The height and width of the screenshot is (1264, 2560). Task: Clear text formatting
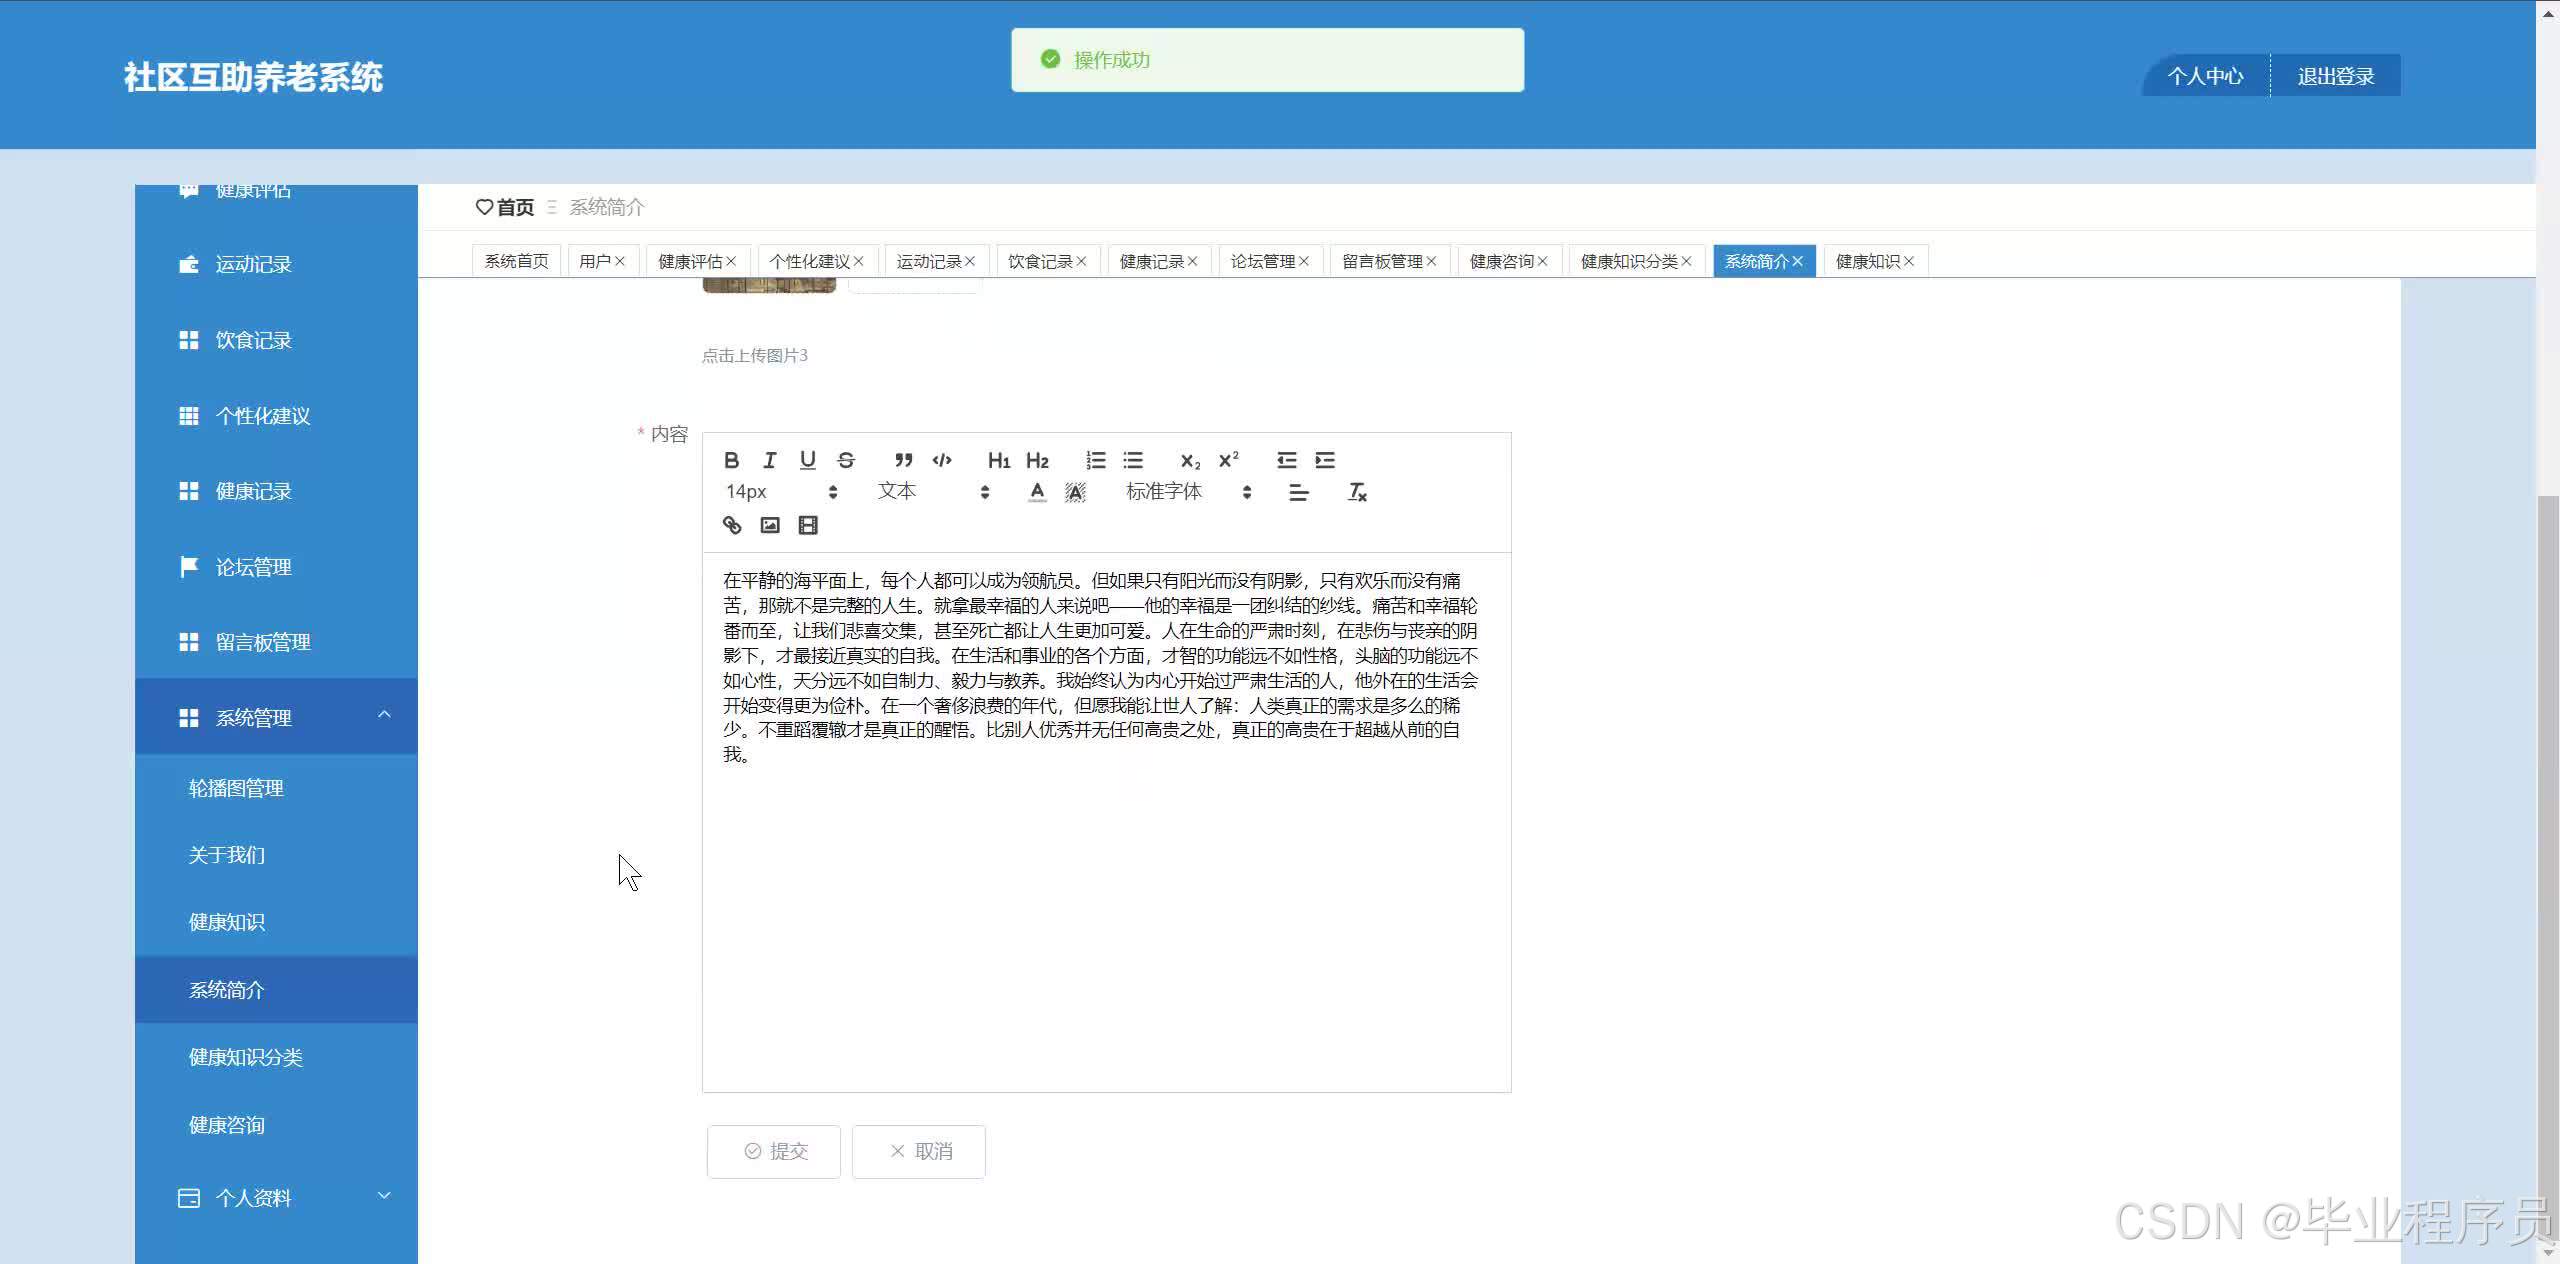coord(1357,492)
